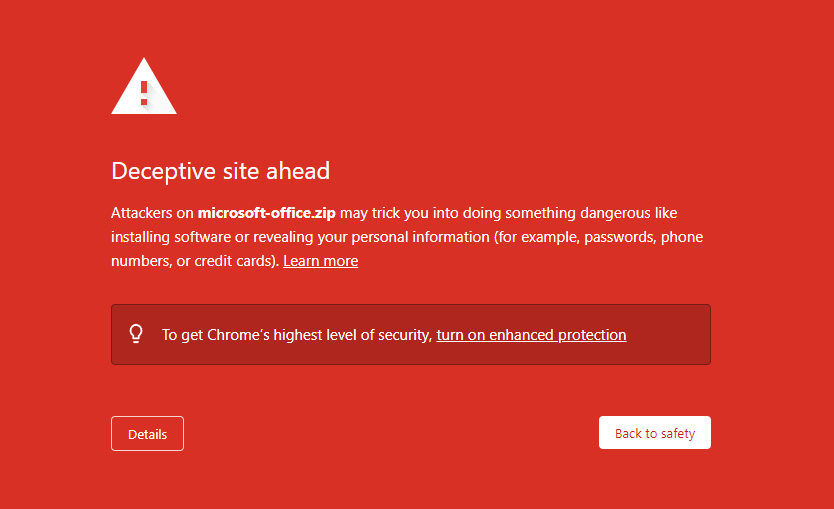The height and width of the screenshot is (509, 834).
Task: Follow the turn on enhanced protection link
Action: coord(531,335)
